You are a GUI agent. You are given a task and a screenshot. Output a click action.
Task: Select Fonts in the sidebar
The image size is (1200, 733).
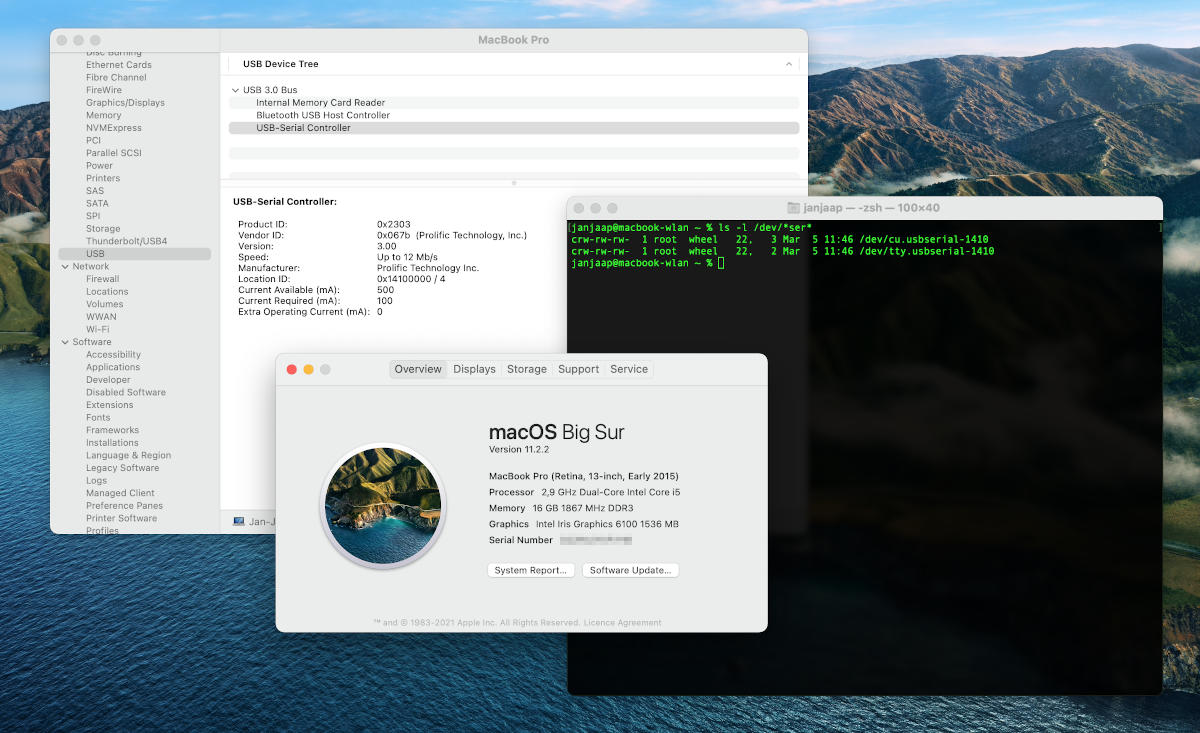click(x=98, y=418)
